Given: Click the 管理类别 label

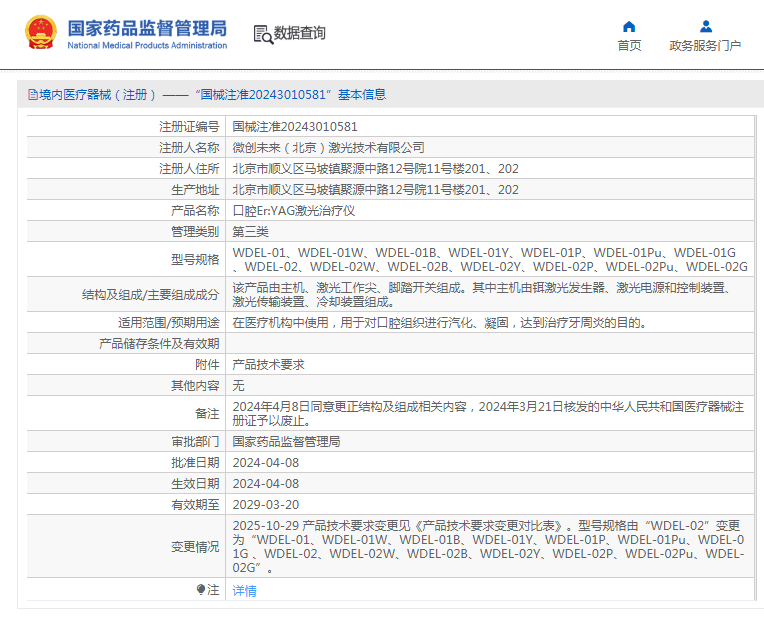Looking at the screenshot, I should pos(195,231).
